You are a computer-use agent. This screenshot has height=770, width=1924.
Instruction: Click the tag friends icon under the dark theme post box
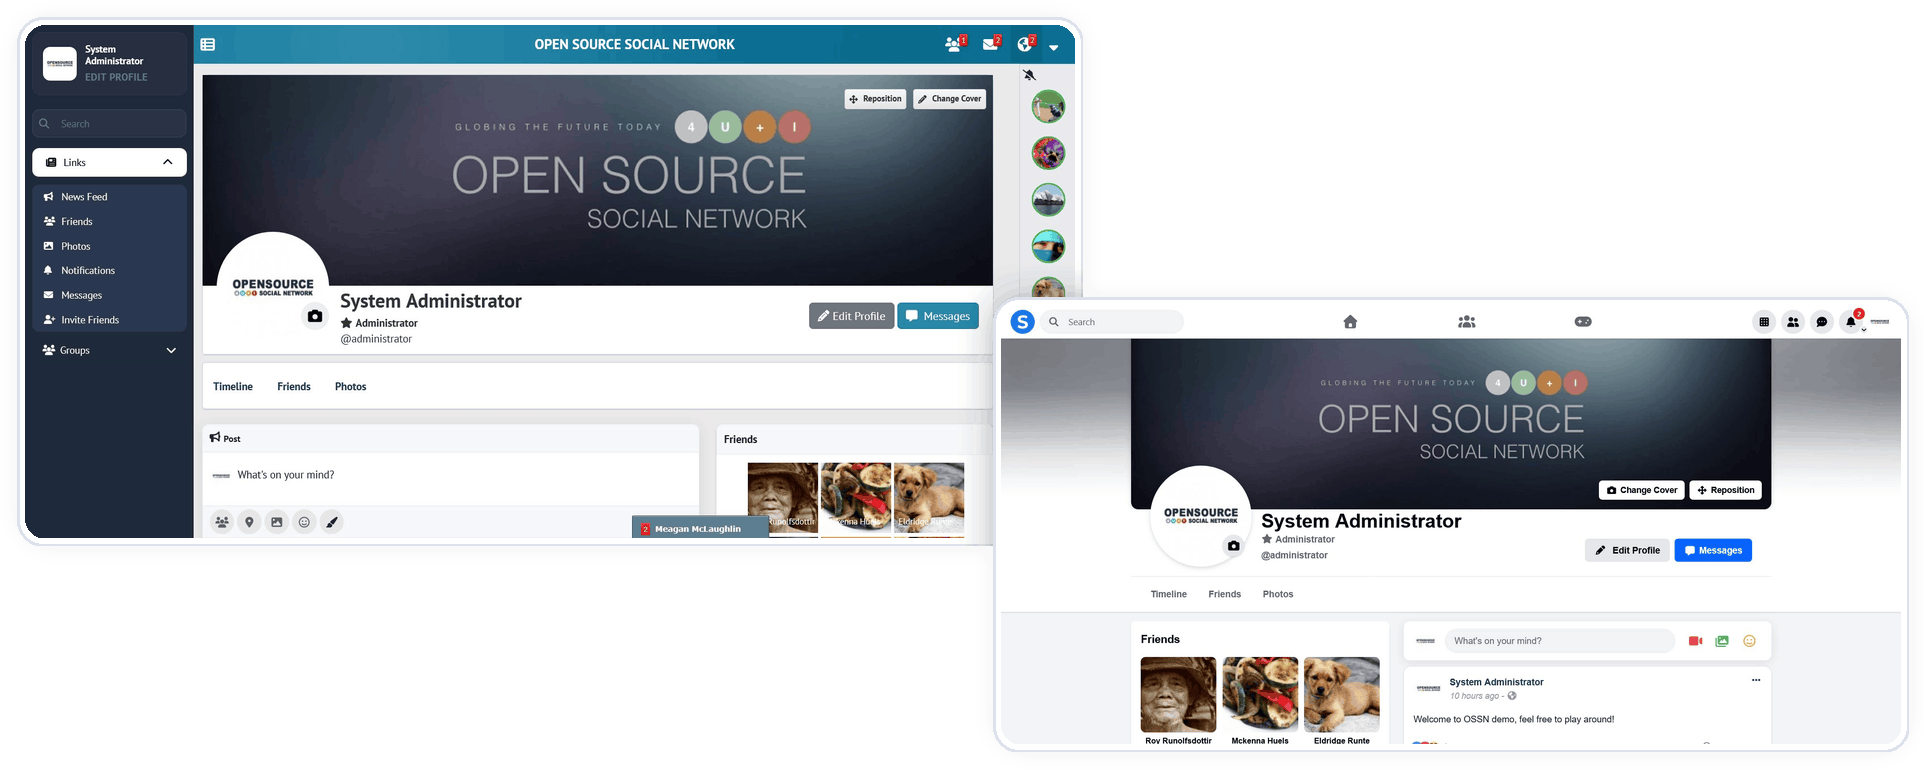222,522
